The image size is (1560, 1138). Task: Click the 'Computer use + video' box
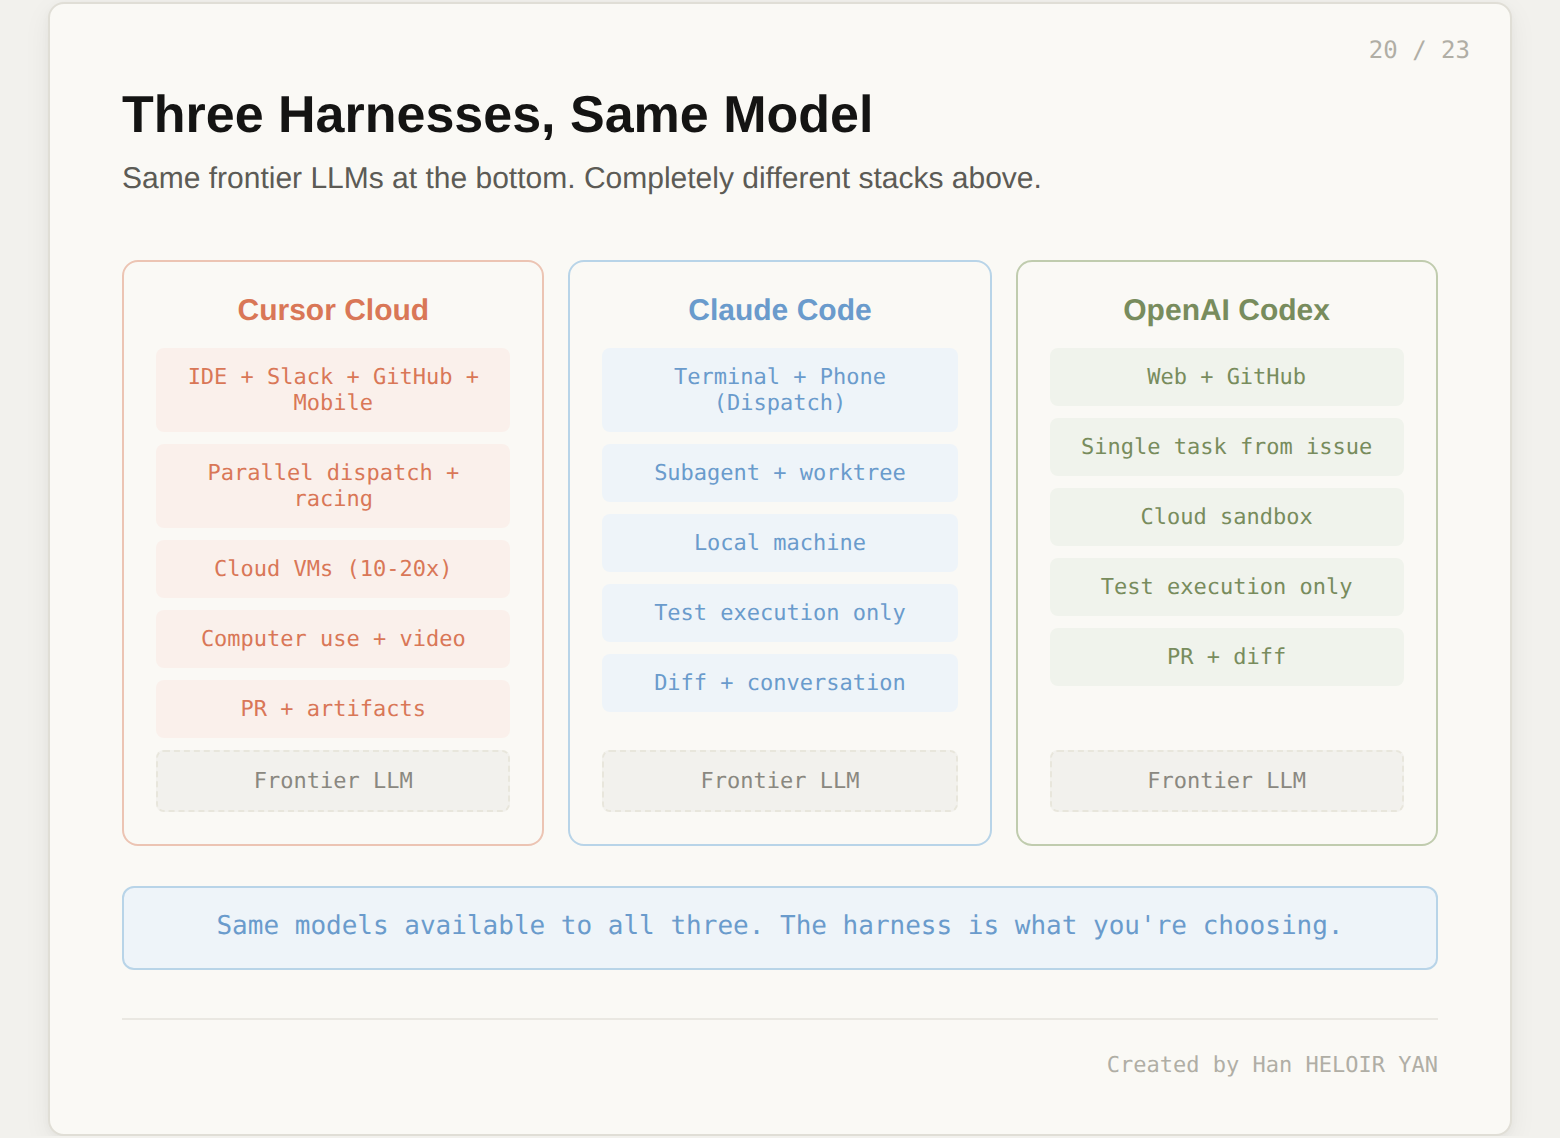pos(332,638)
